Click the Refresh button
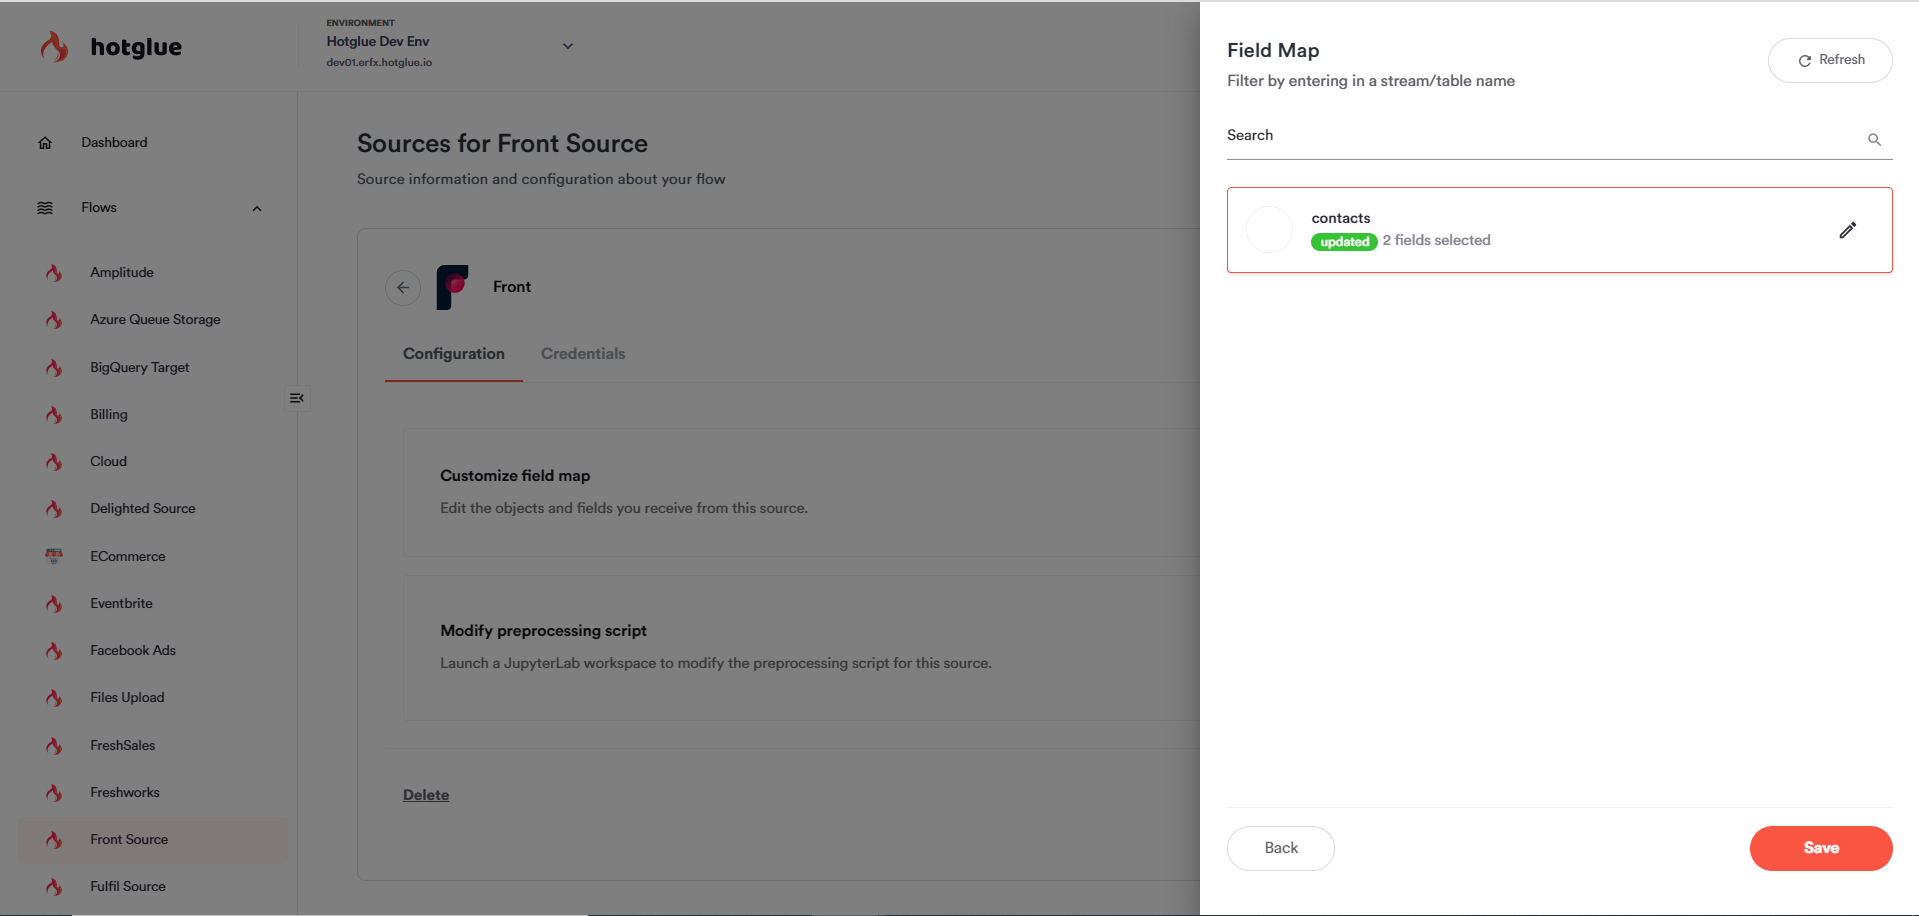The image size is (1919, 916). (x=1830, y=60)
